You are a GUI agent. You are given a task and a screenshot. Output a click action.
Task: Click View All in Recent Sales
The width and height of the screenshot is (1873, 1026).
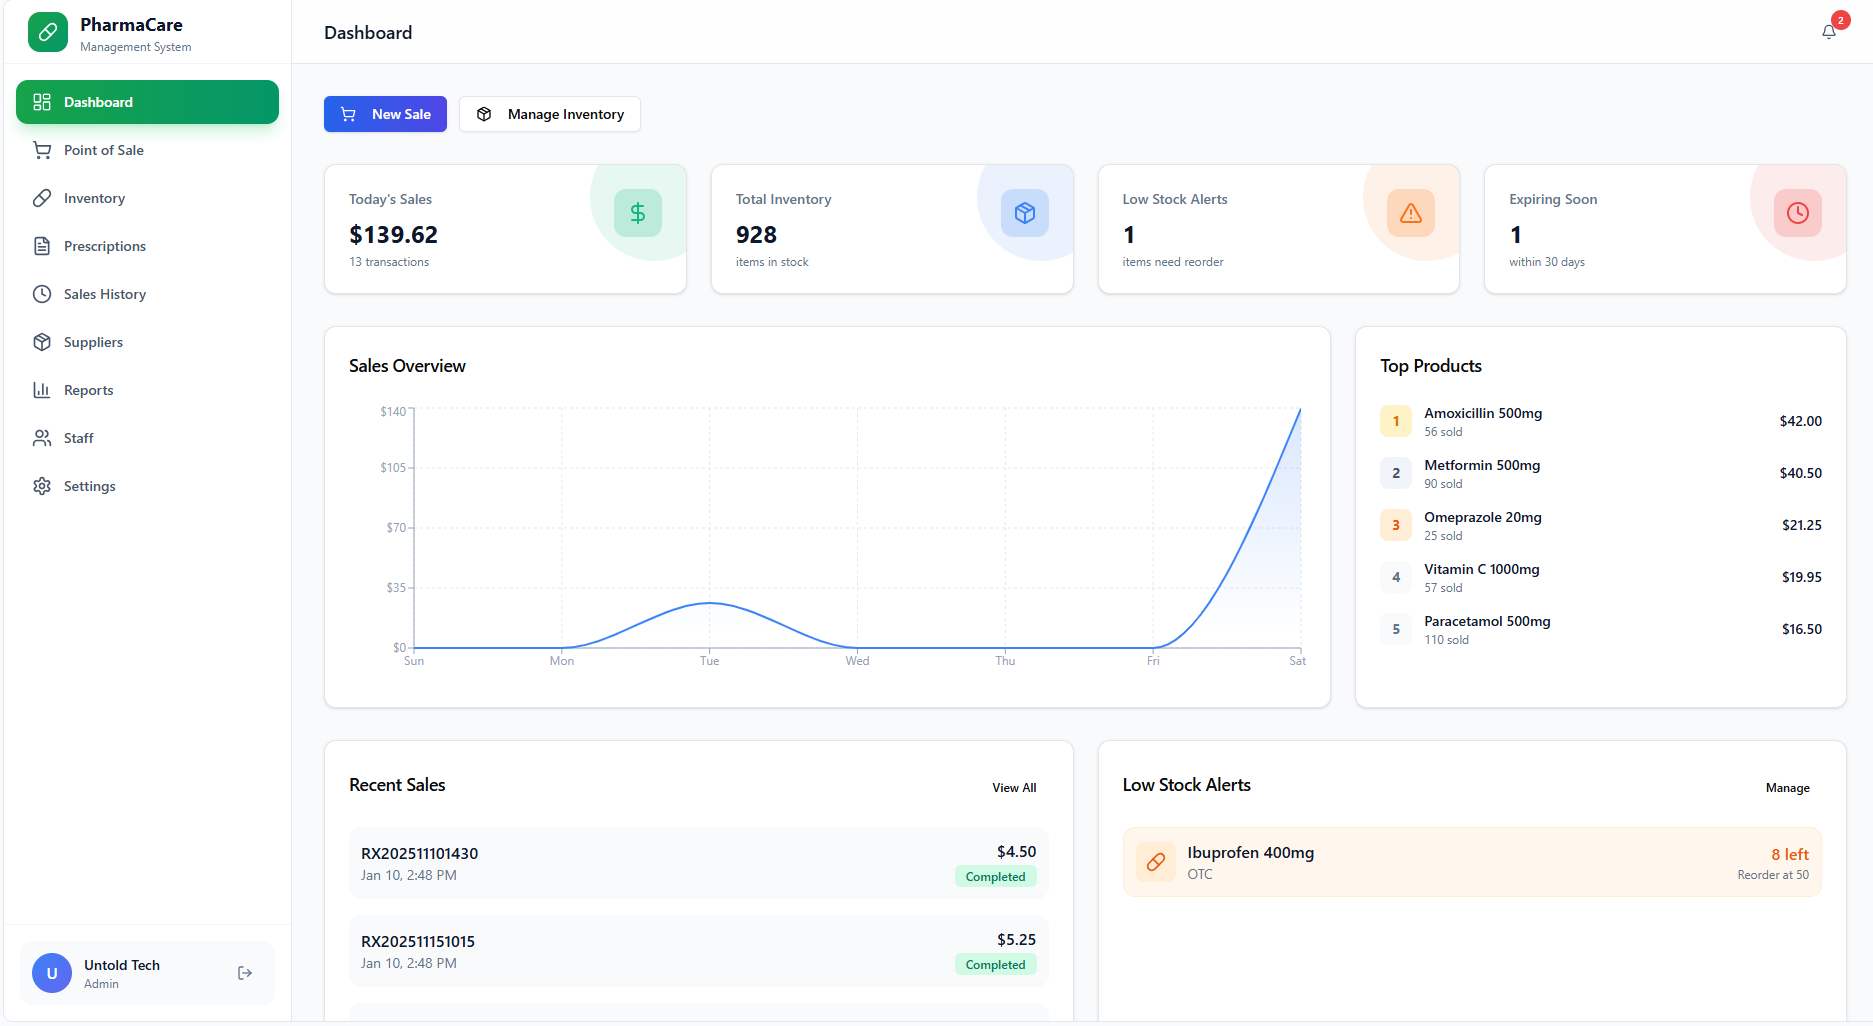(x=1014, y=788)
